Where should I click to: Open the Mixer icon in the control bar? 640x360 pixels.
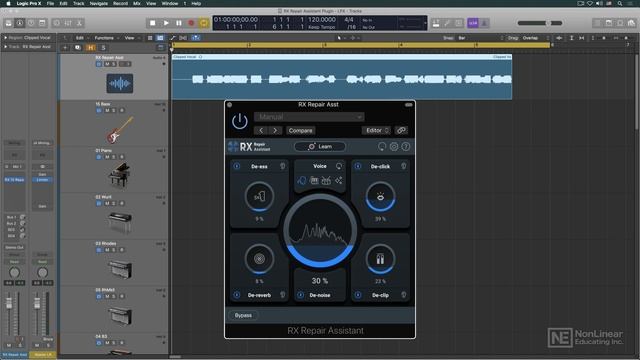point(68,23)
